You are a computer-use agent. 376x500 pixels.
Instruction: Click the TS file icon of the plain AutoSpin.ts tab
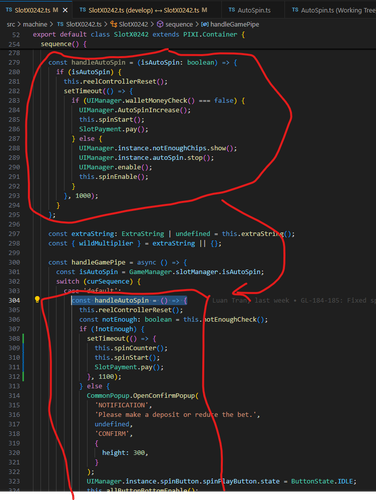coord(232,10)
